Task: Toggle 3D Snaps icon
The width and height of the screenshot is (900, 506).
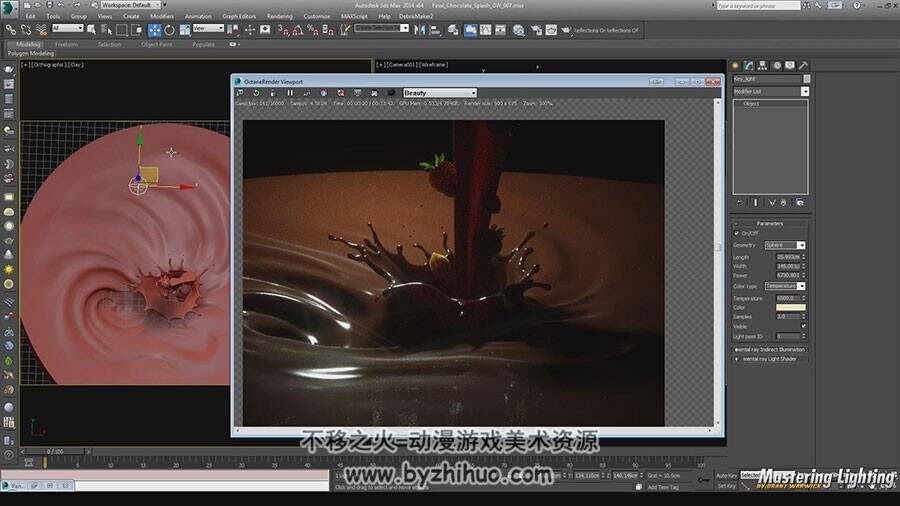Action: [x=283, y=30]
